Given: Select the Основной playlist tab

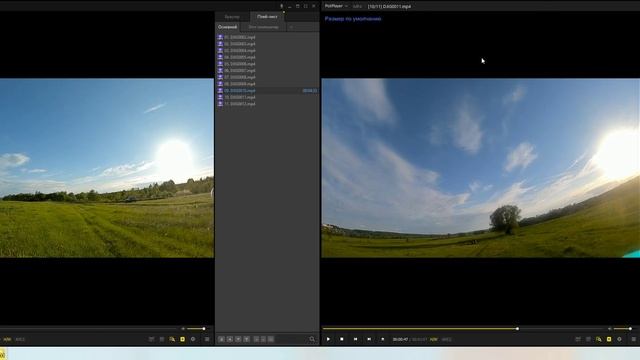Looking at the screenshot, I should (227, 27).
